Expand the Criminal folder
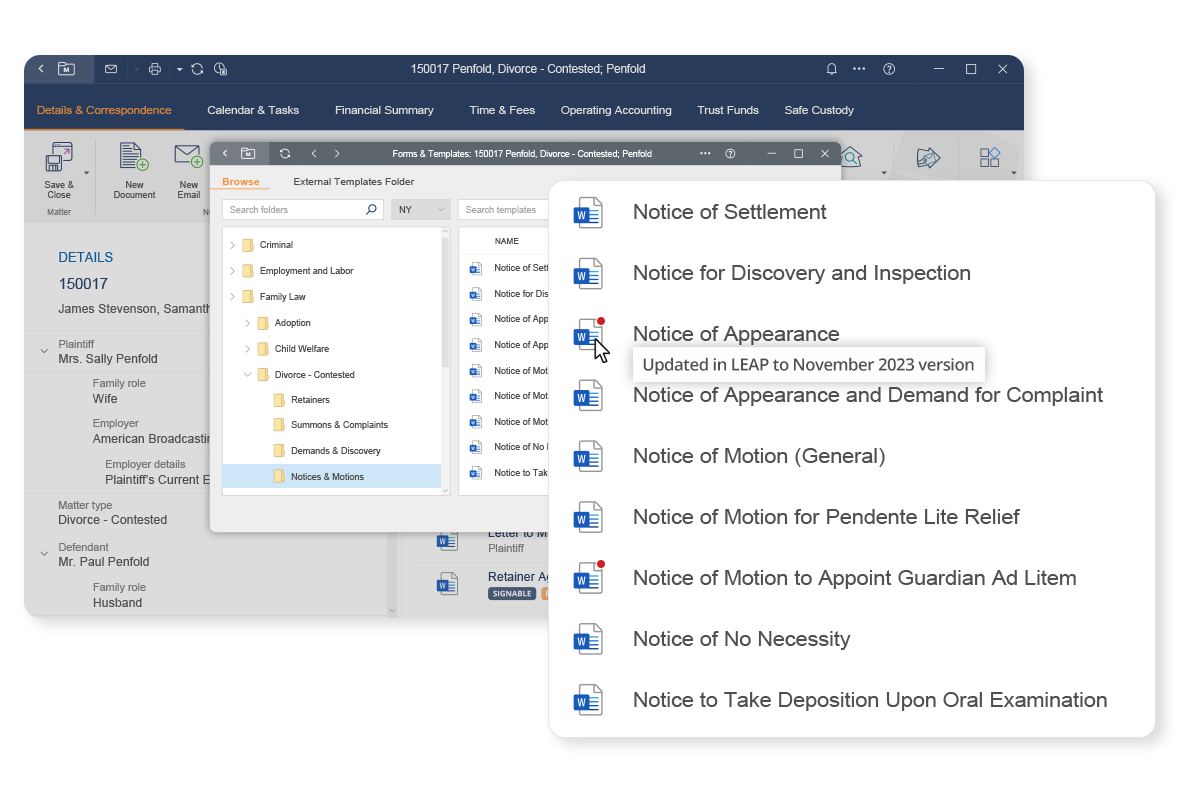 click(232, 245)
